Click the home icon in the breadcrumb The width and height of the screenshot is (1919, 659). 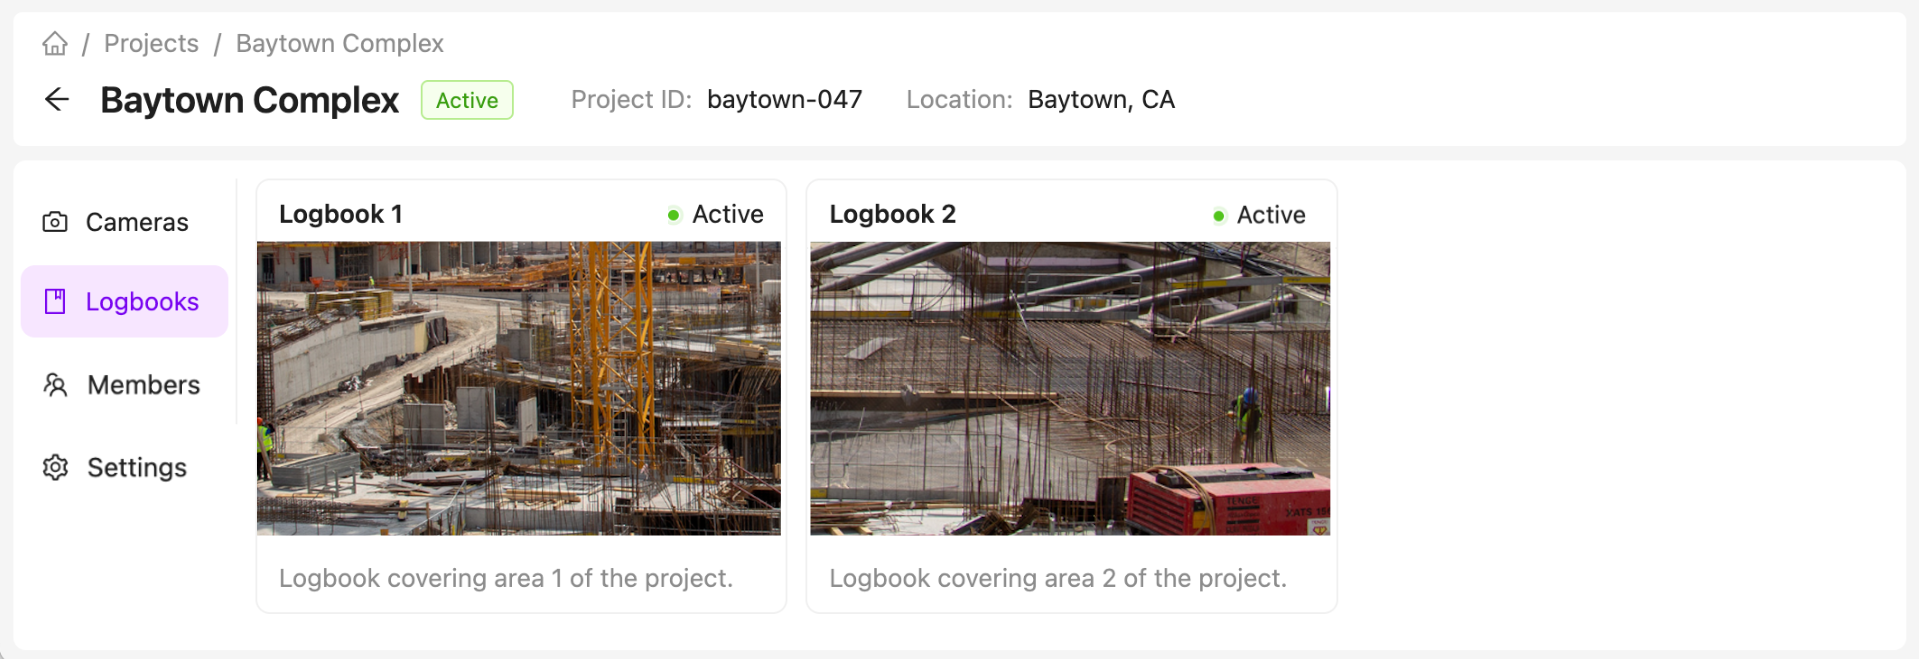click(x=54, y=43)
